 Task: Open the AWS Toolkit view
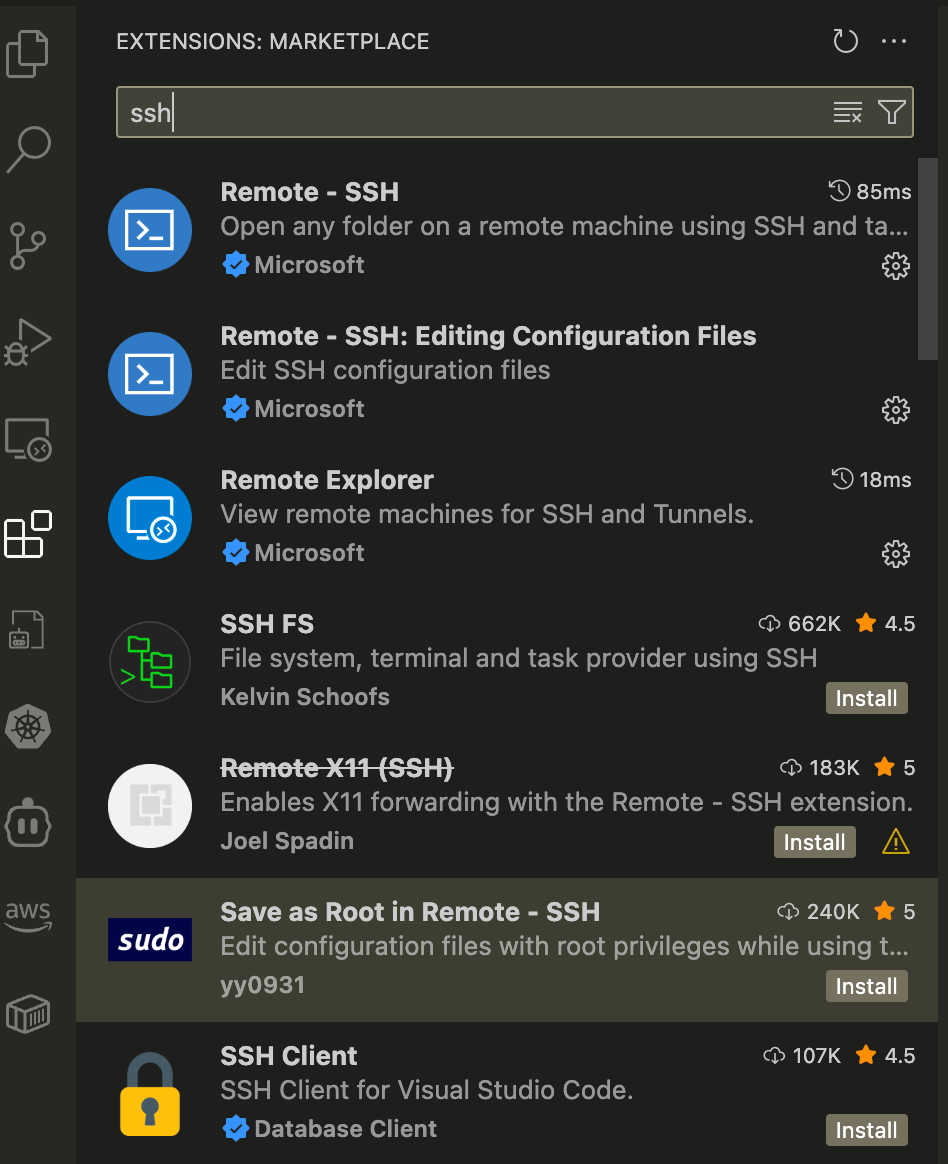click(x=28, y=915)
